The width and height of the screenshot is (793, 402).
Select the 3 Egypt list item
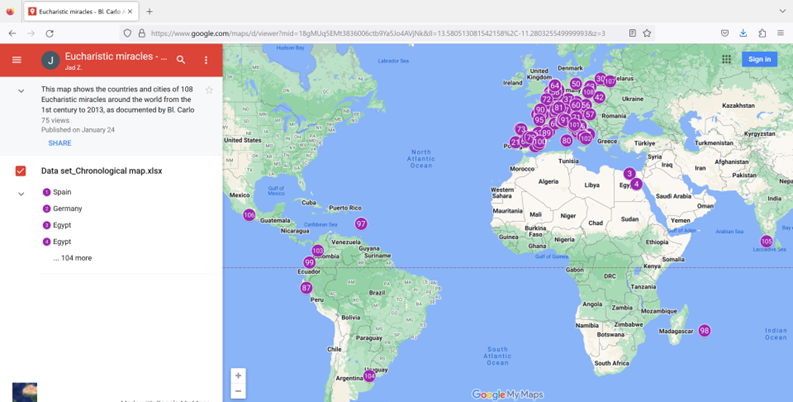57,225
